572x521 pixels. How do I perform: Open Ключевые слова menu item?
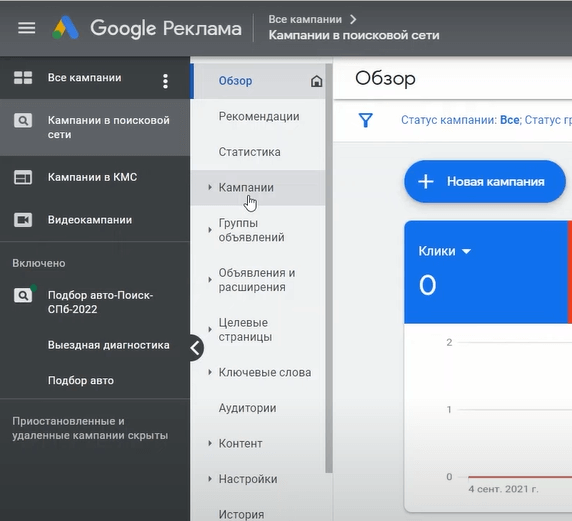(258, 372)
